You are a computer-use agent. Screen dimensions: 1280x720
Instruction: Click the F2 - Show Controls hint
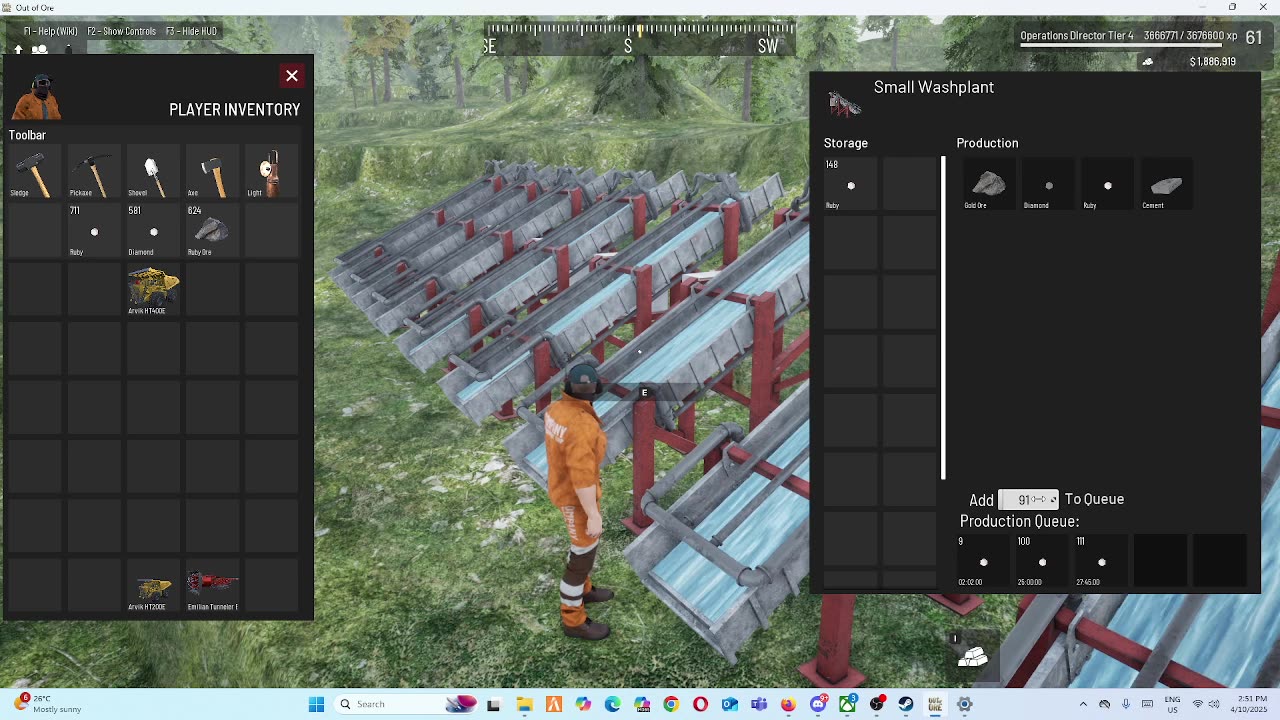click(x=121, y=31)
